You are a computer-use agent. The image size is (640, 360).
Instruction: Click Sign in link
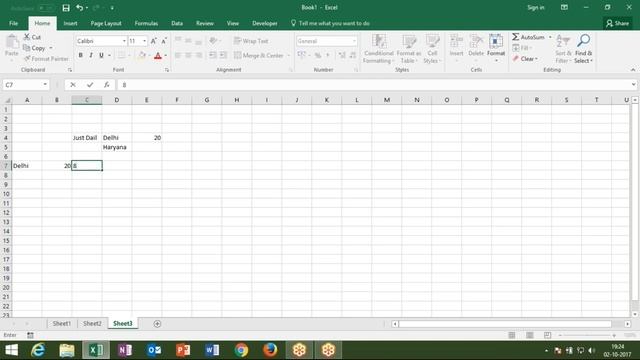click(x=536, y=8)
